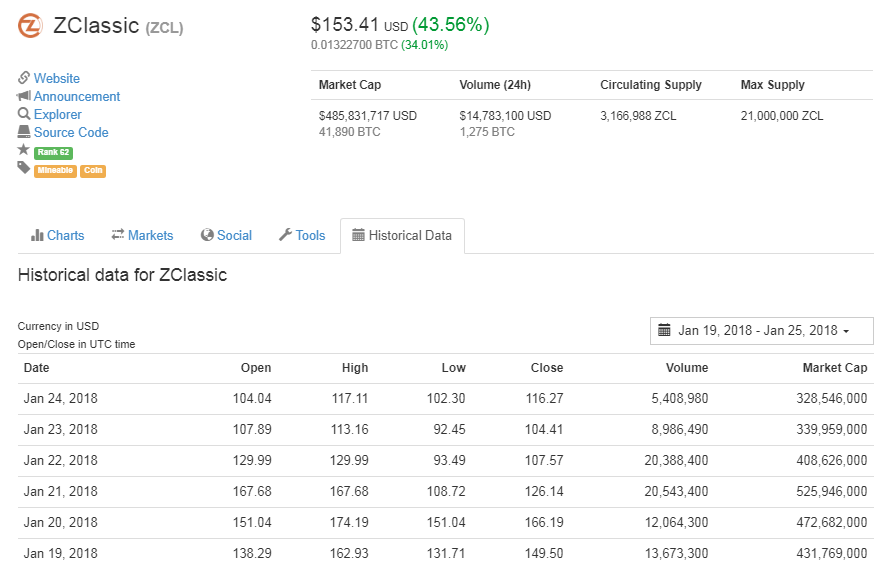The image size is (885, 581).
Task: Click the bar chart icon on Charts tab
Action: pyautogui.click(x=37, y=235)
